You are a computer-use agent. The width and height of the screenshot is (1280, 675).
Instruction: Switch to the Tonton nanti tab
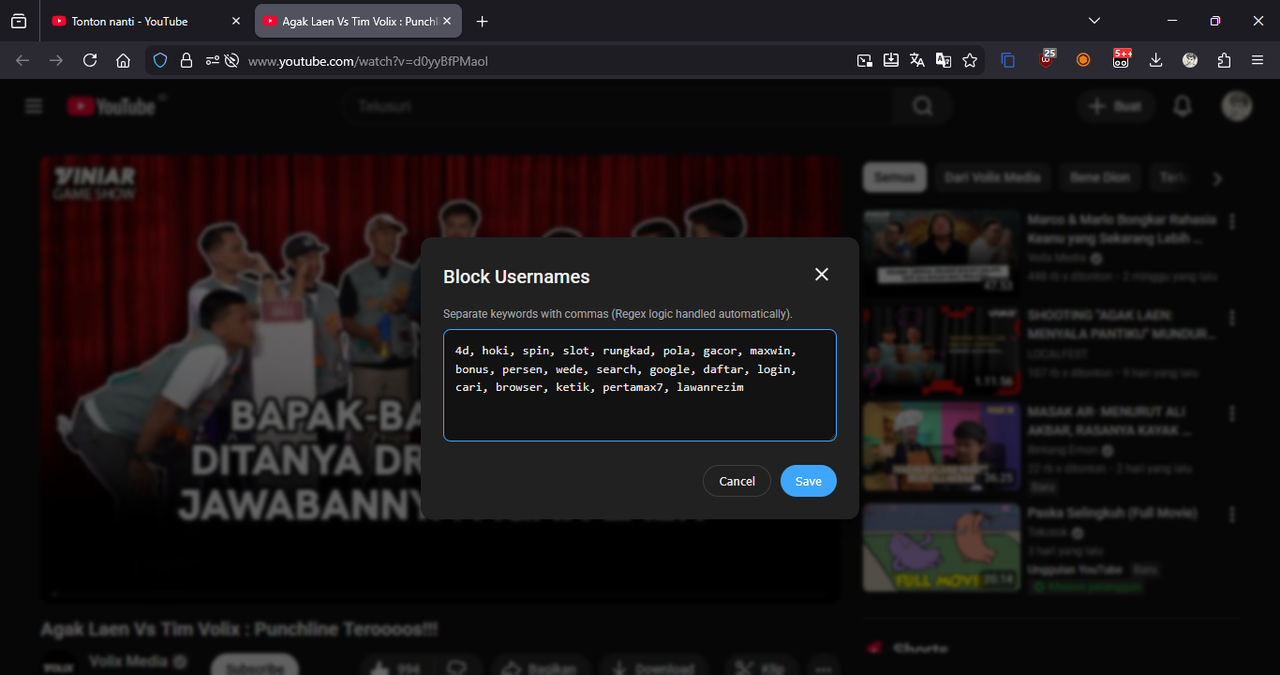point(130,20)
